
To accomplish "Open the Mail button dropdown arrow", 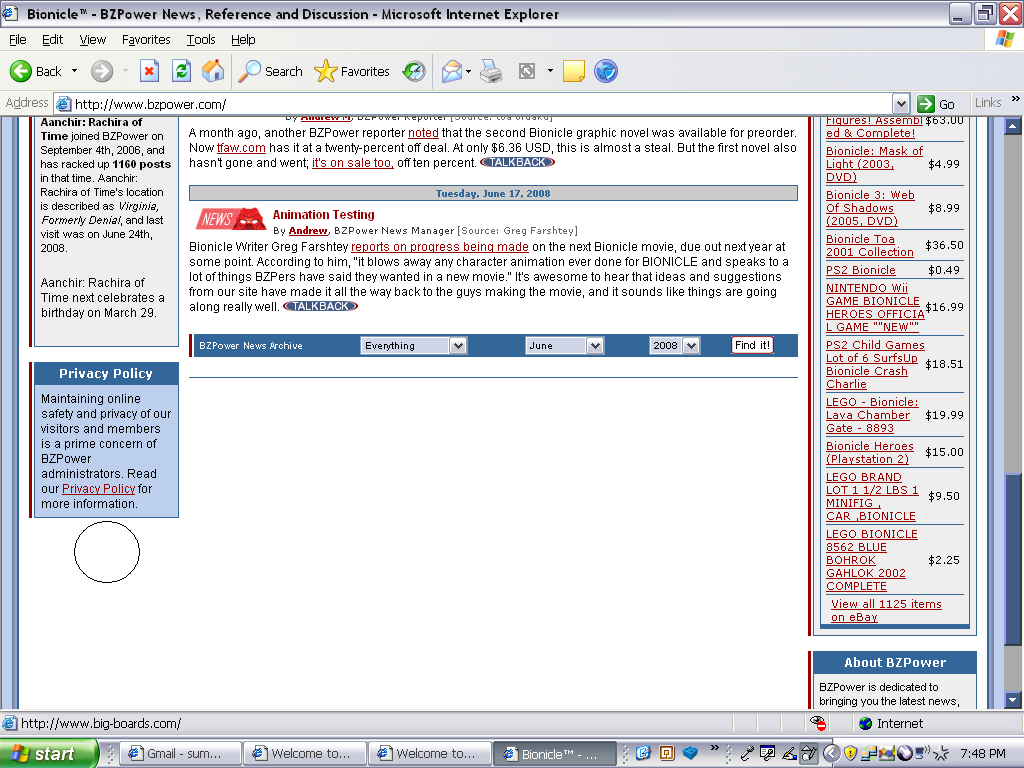I will click(468, 71).
